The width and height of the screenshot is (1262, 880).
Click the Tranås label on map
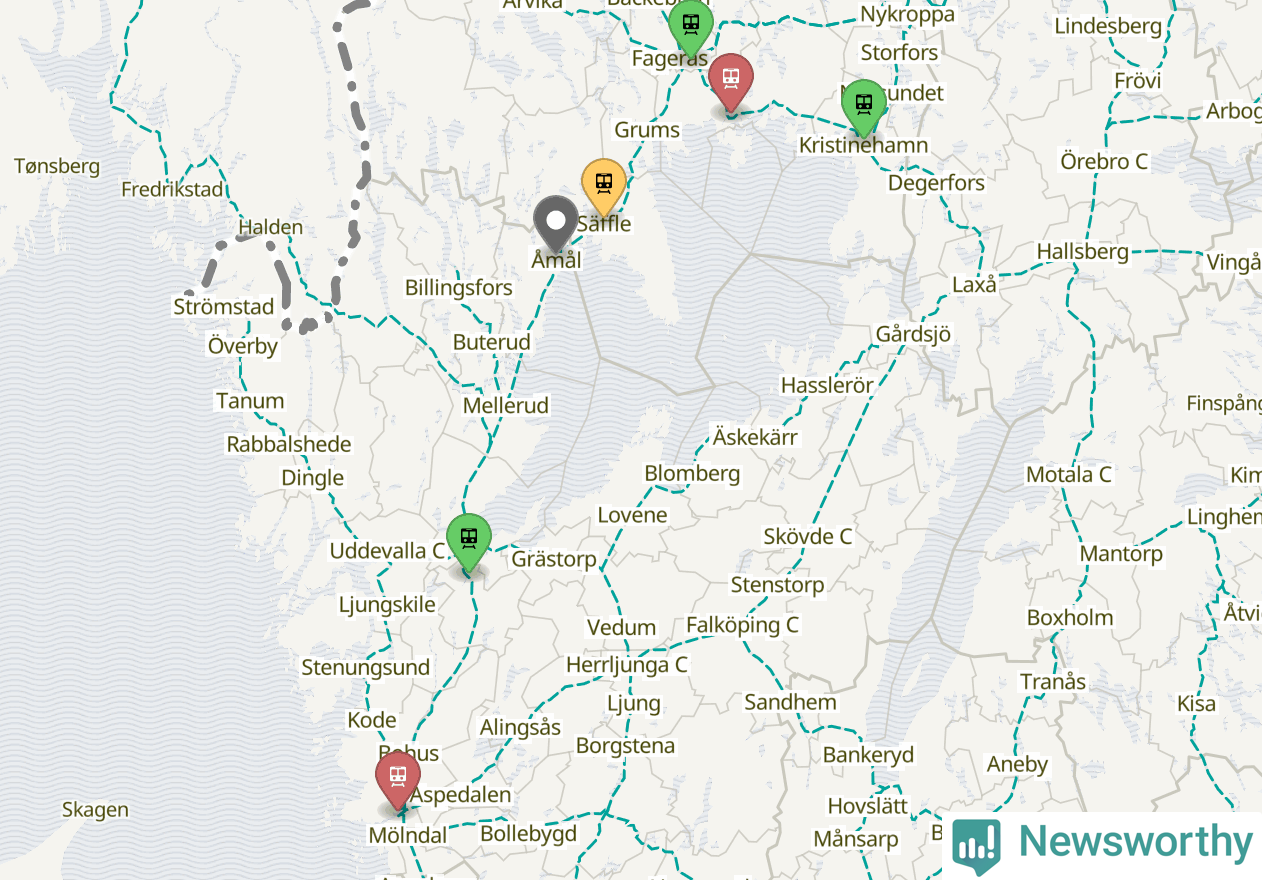tap(1053, 682)
